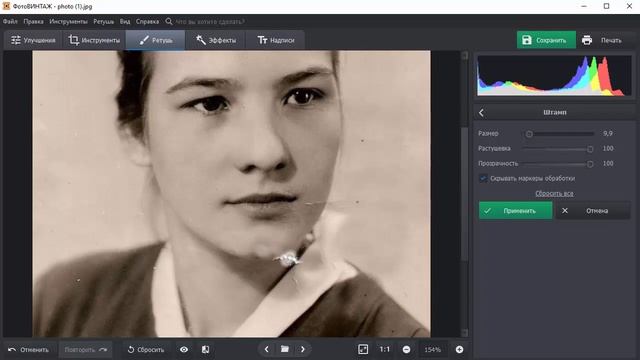Open the Справка menu
Viewport: 640px width, 360px height.
coord(147,22)
